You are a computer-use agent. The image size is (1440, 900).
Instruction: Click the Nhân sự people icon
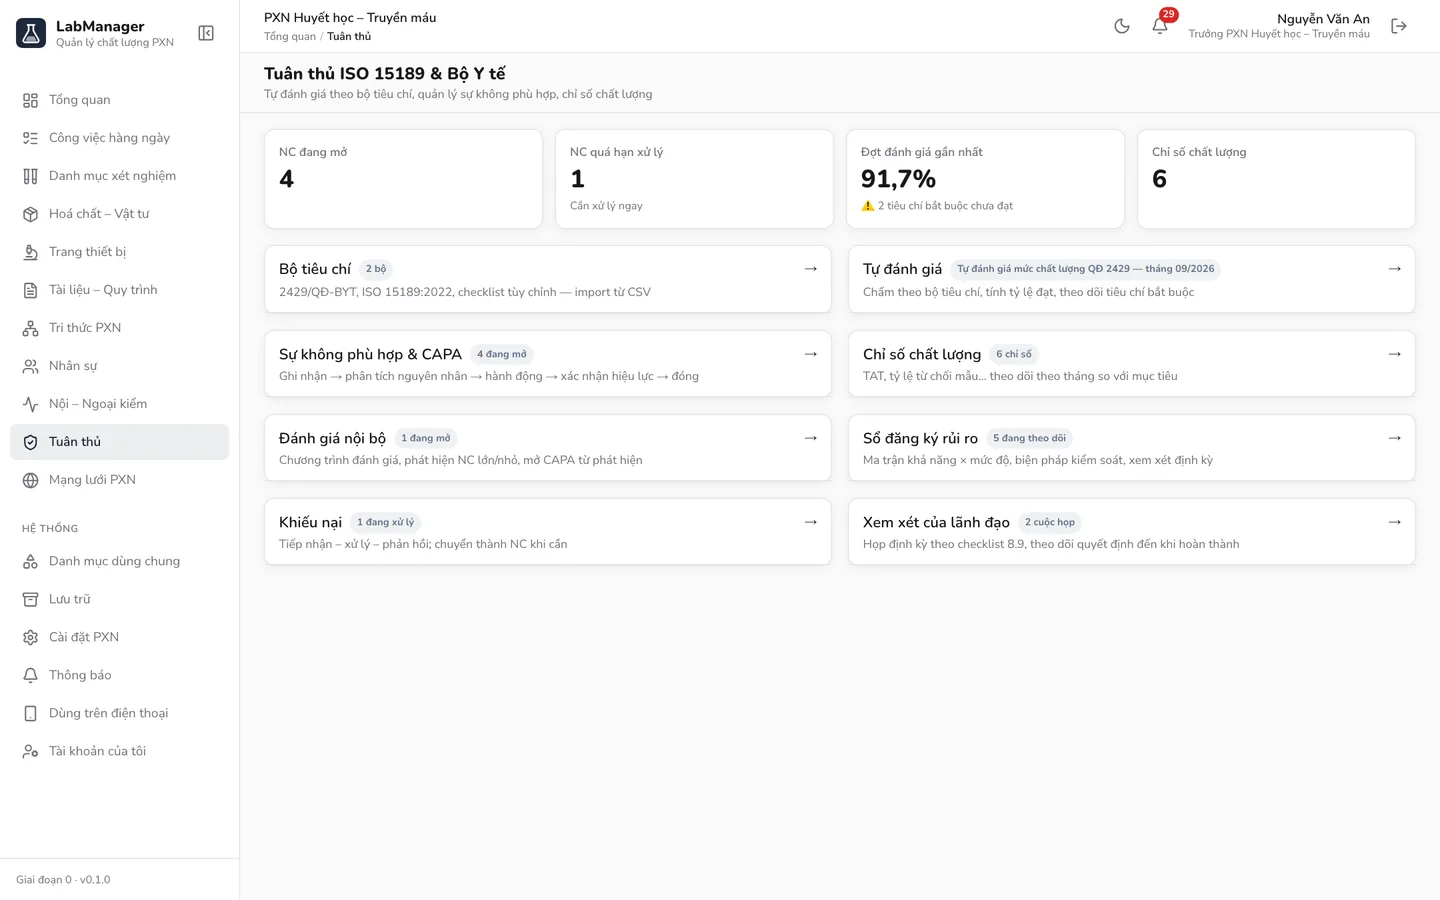click(x=31, y=366)
